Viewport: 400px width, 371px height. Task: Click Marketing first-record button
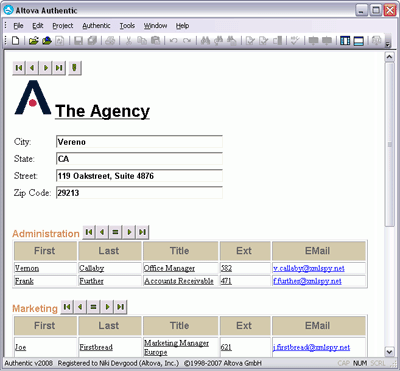click(x=67, y=307)
